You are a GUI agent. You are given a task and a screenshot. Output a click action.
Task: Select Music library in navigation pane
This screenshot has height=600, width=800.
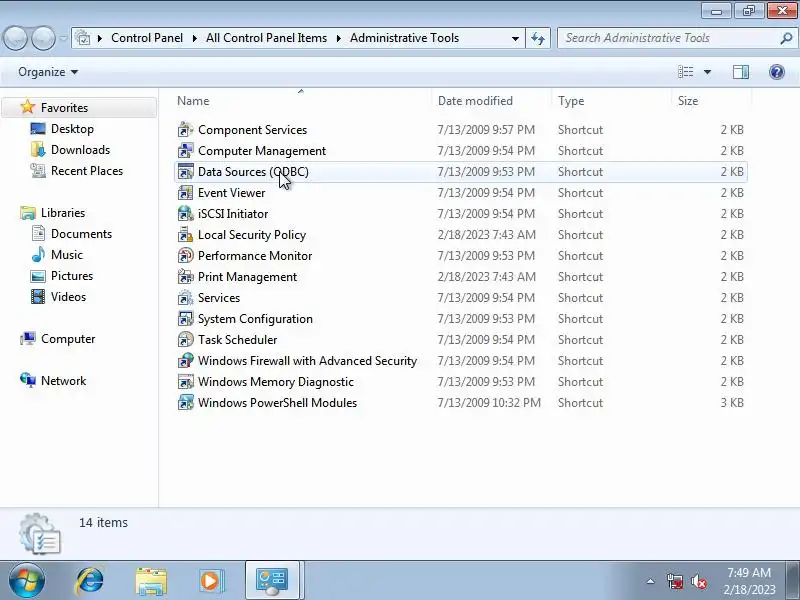(66, 254)
